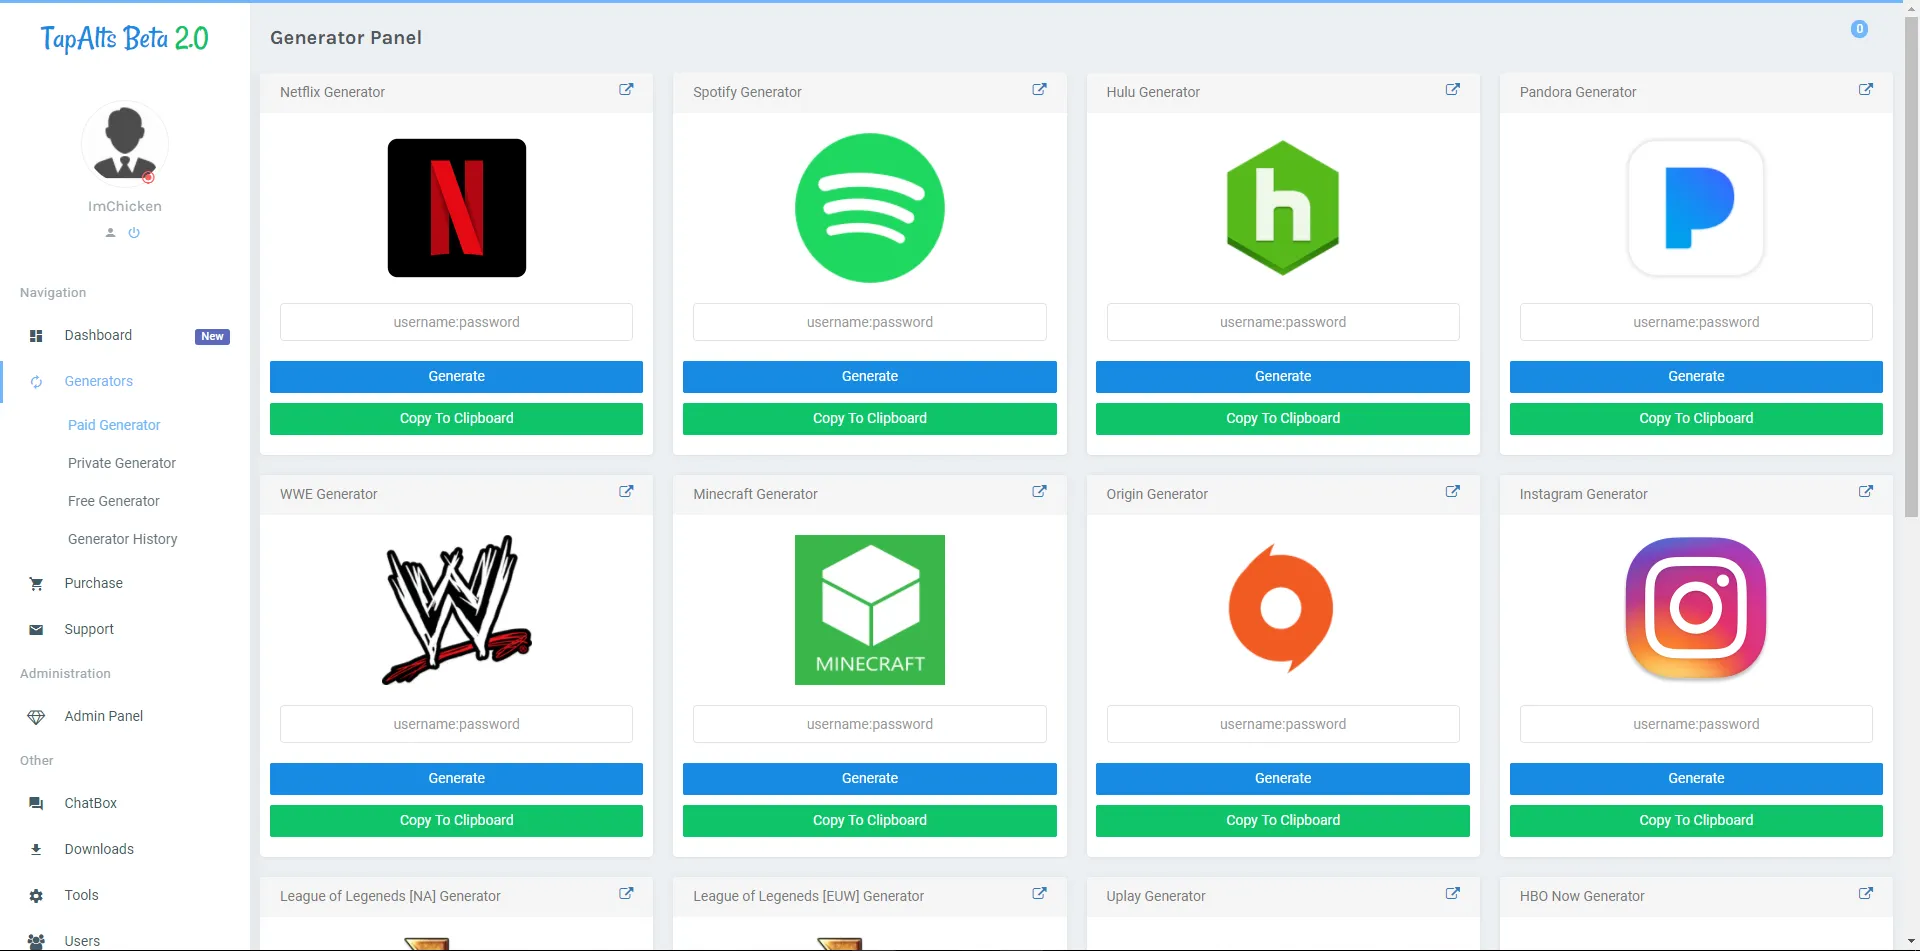Go to Private Generator

[122, 463]
